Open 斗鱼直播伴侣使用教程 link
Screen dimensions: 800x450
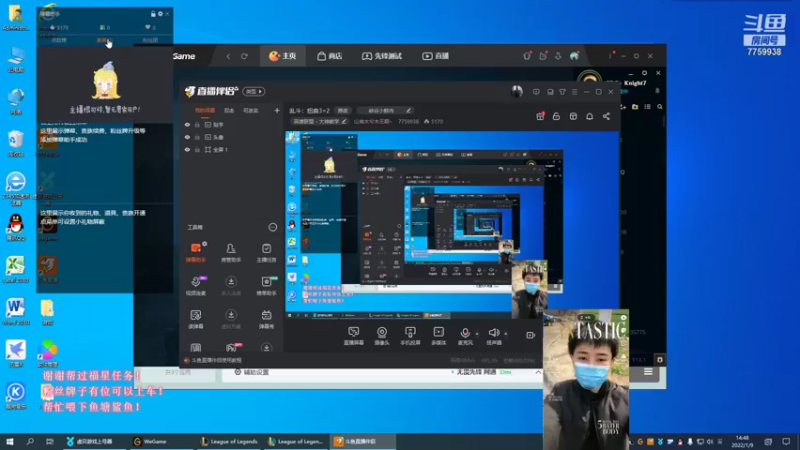[x=216, y=360]
